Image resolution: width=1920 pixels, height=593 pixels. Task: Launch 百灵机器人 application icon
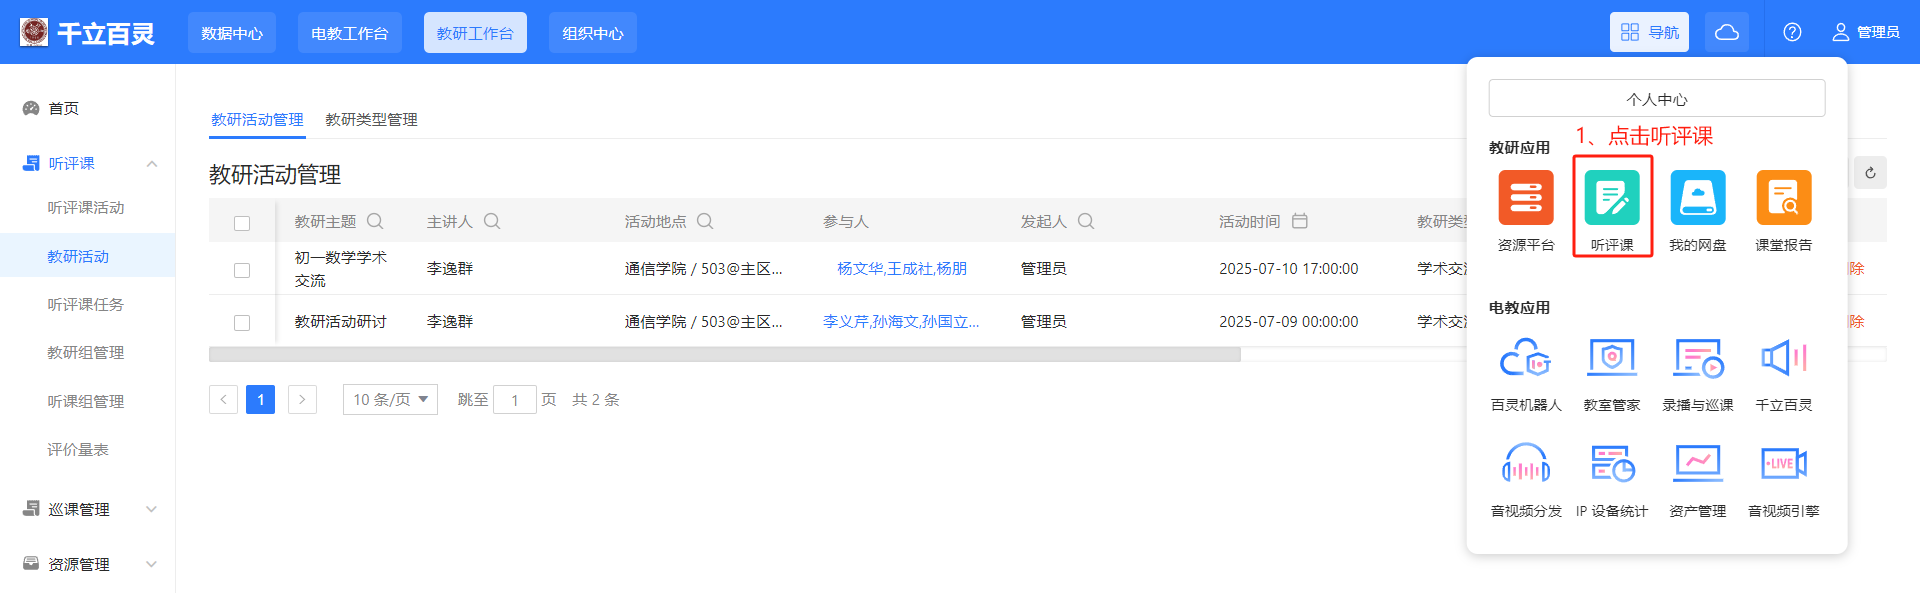pos(1525,358)
